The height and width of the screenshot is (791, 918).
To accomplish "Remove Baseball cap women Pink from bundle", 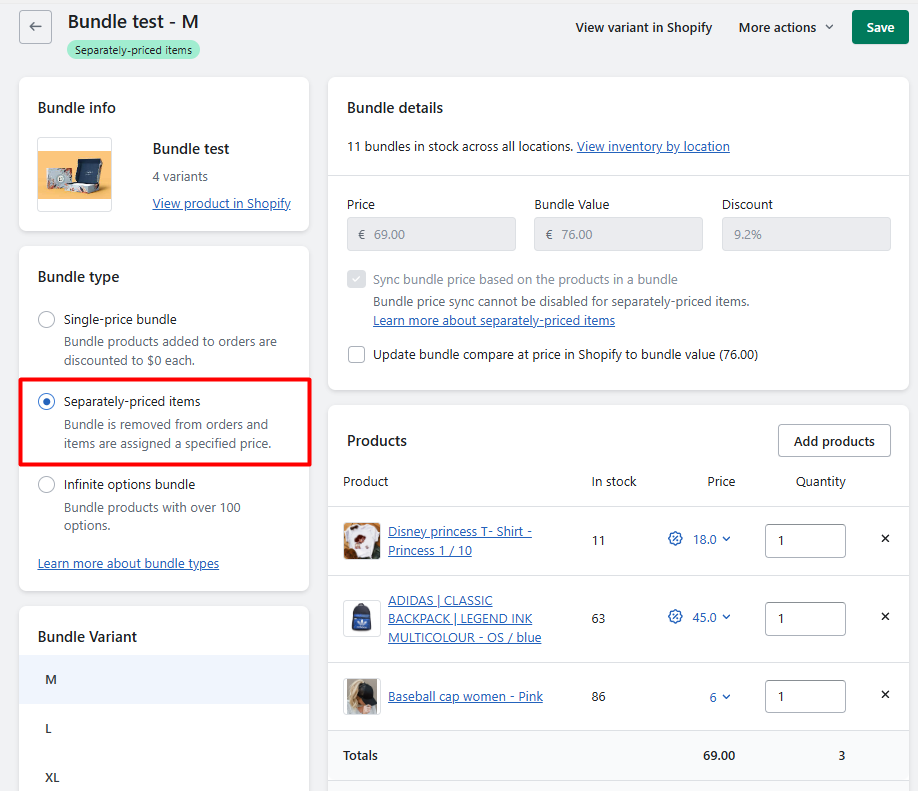I will point(885,694).
